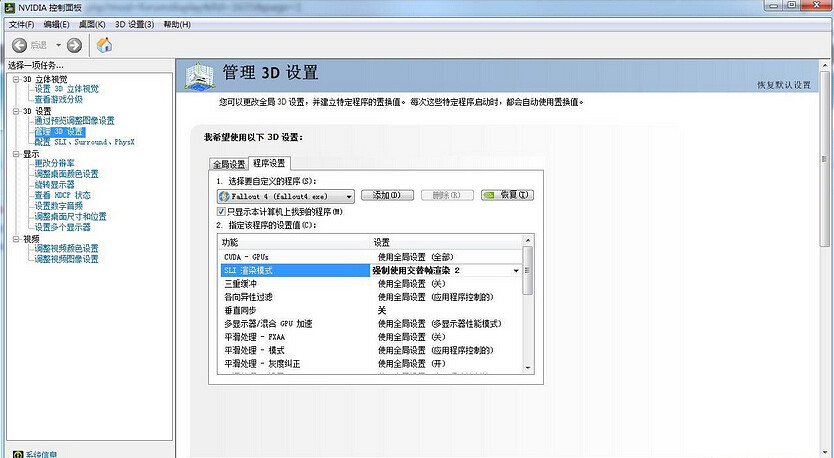Viewport: 834px width, 458px height.
Task: Click the 恢复(T) button
Action: pos(507,195)
